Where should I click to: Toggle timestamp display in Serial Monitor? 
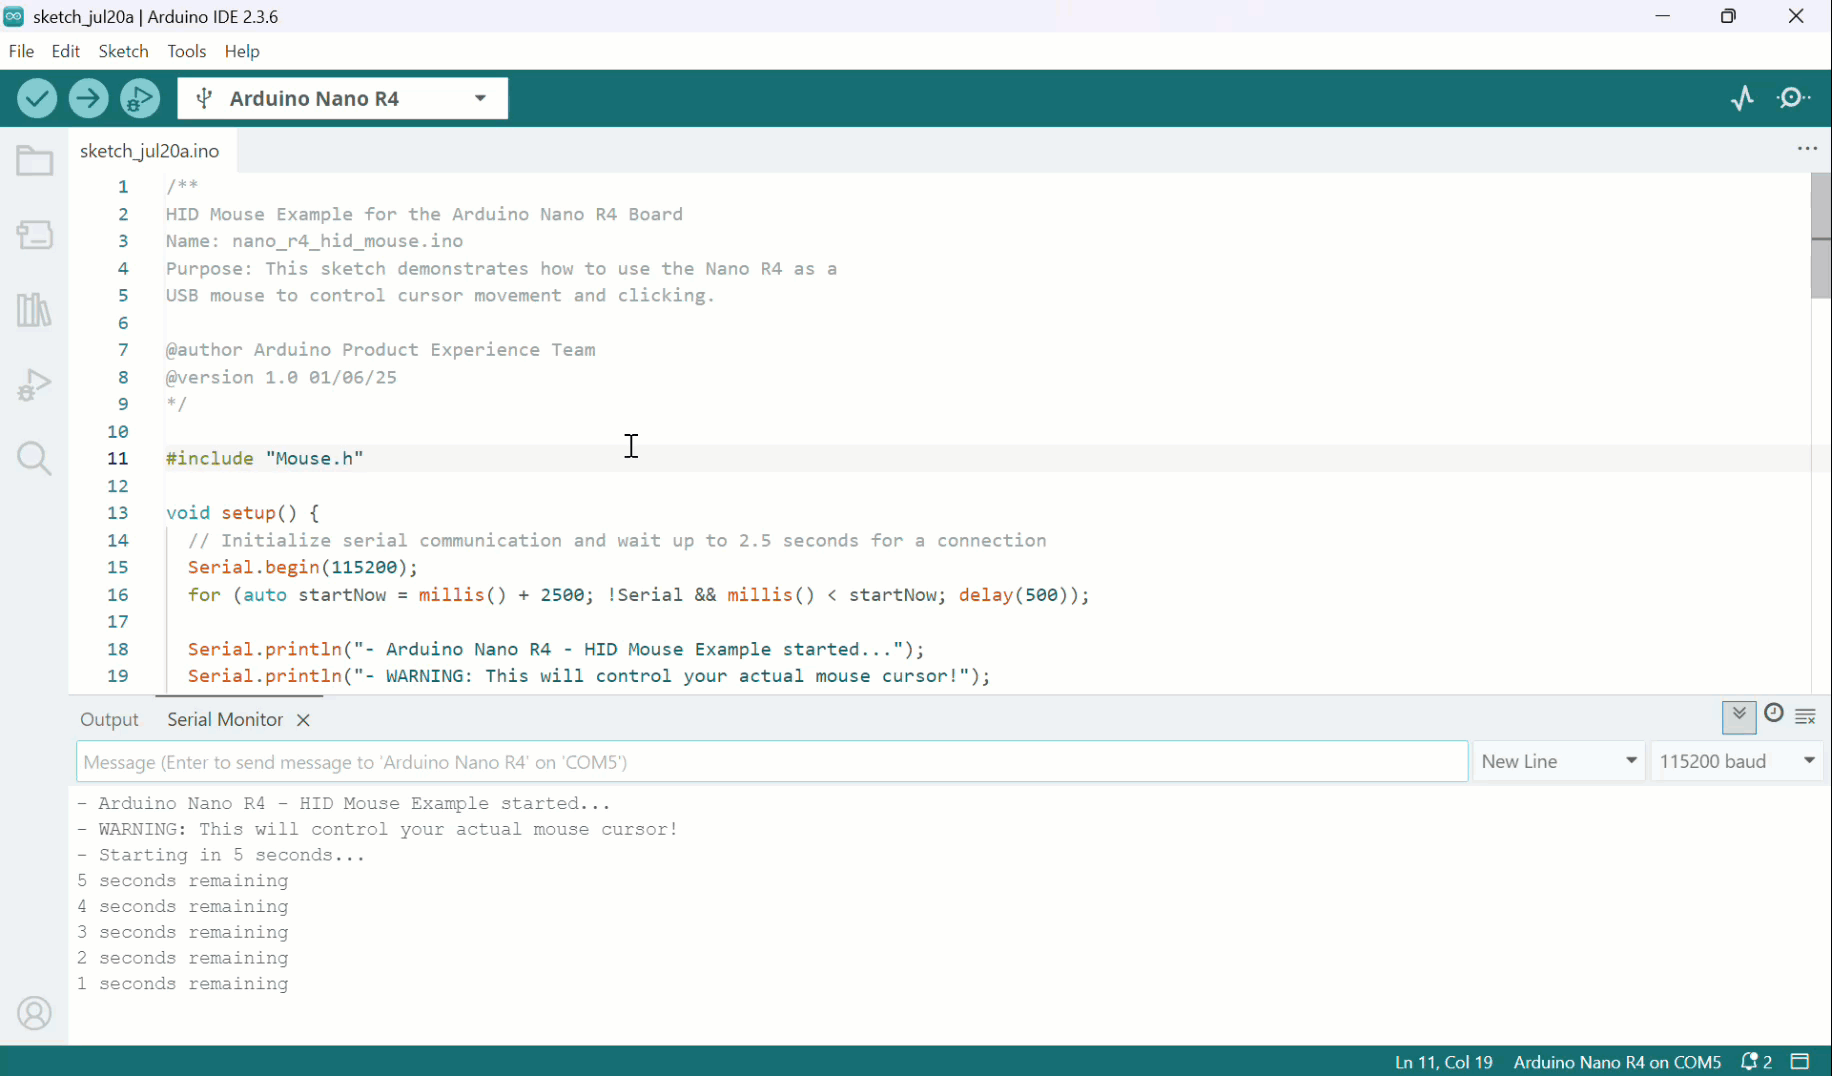tap(1773, 714)
